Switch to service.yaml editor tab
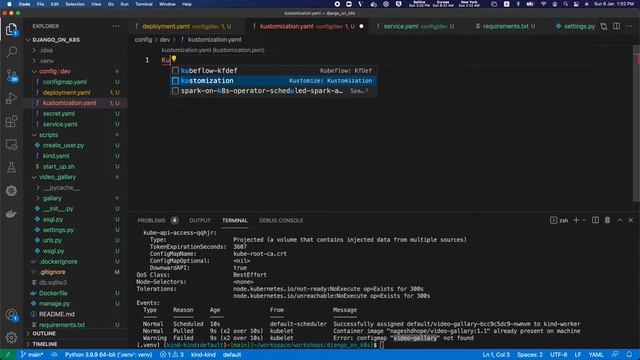This screenshot has height=360, width=640. point(415,26)
